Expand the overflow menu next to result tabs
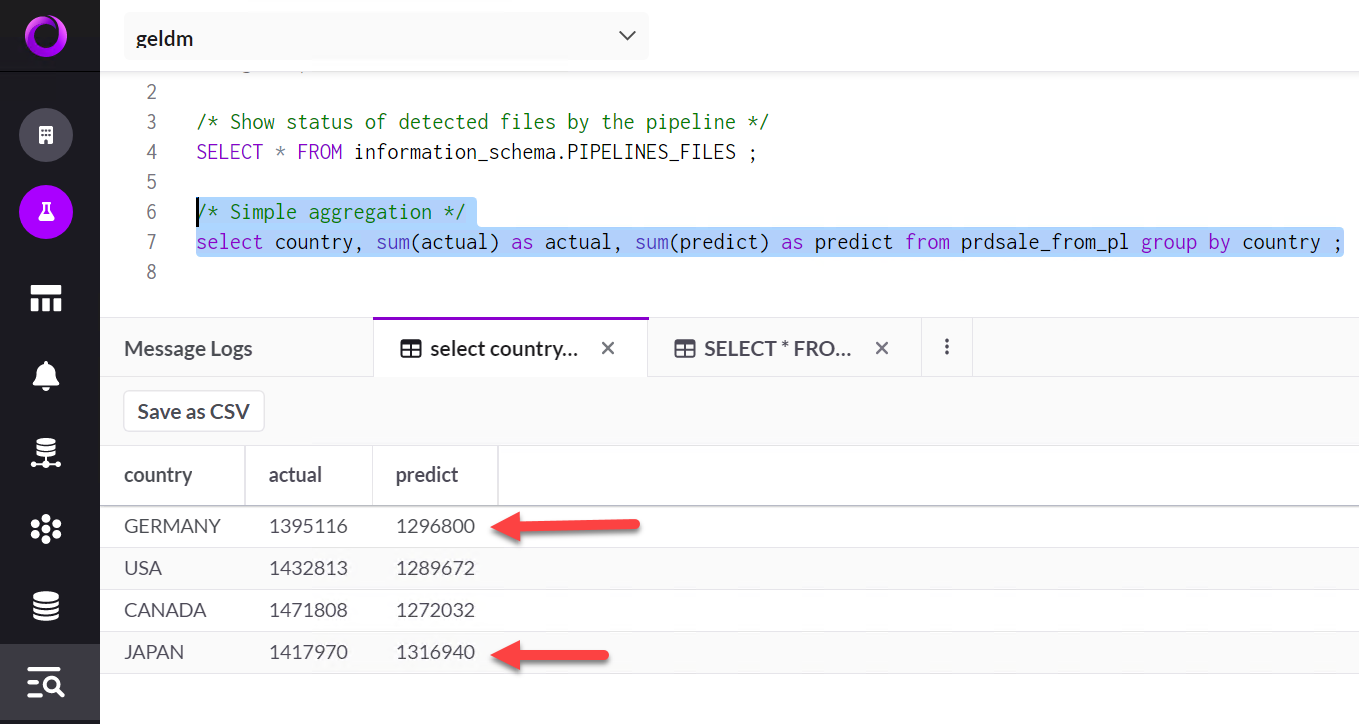This screenshot has width=1359, height=724. pyautogui.click(x=946, y=347)
